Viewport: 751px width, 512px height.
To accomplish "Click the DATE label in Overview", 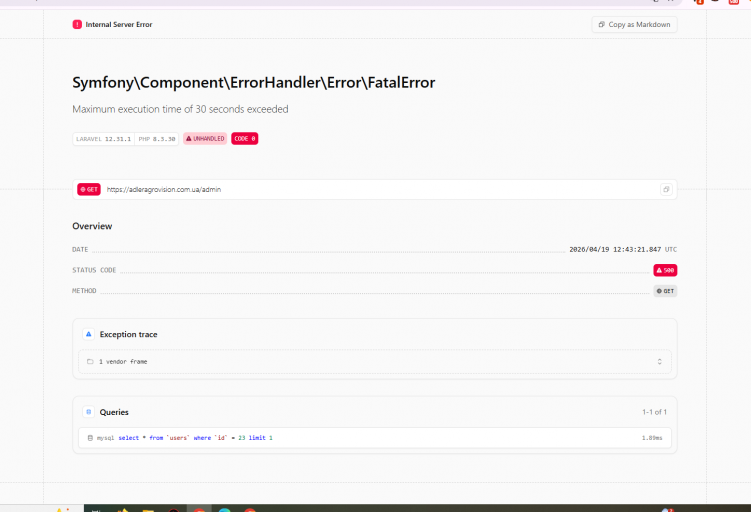I will 80,250.
